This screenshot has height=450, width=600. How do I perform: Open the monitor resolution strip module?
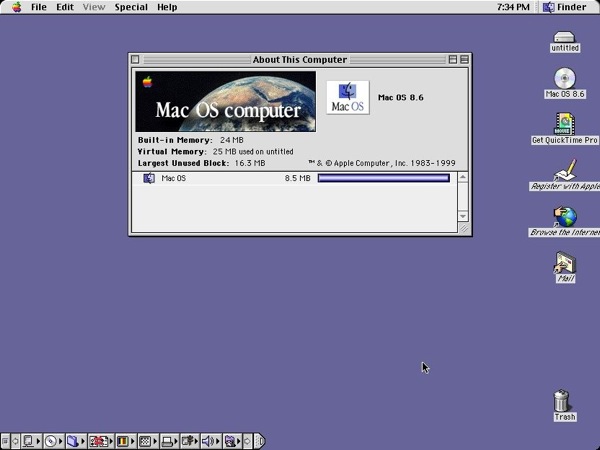[148, 441]
